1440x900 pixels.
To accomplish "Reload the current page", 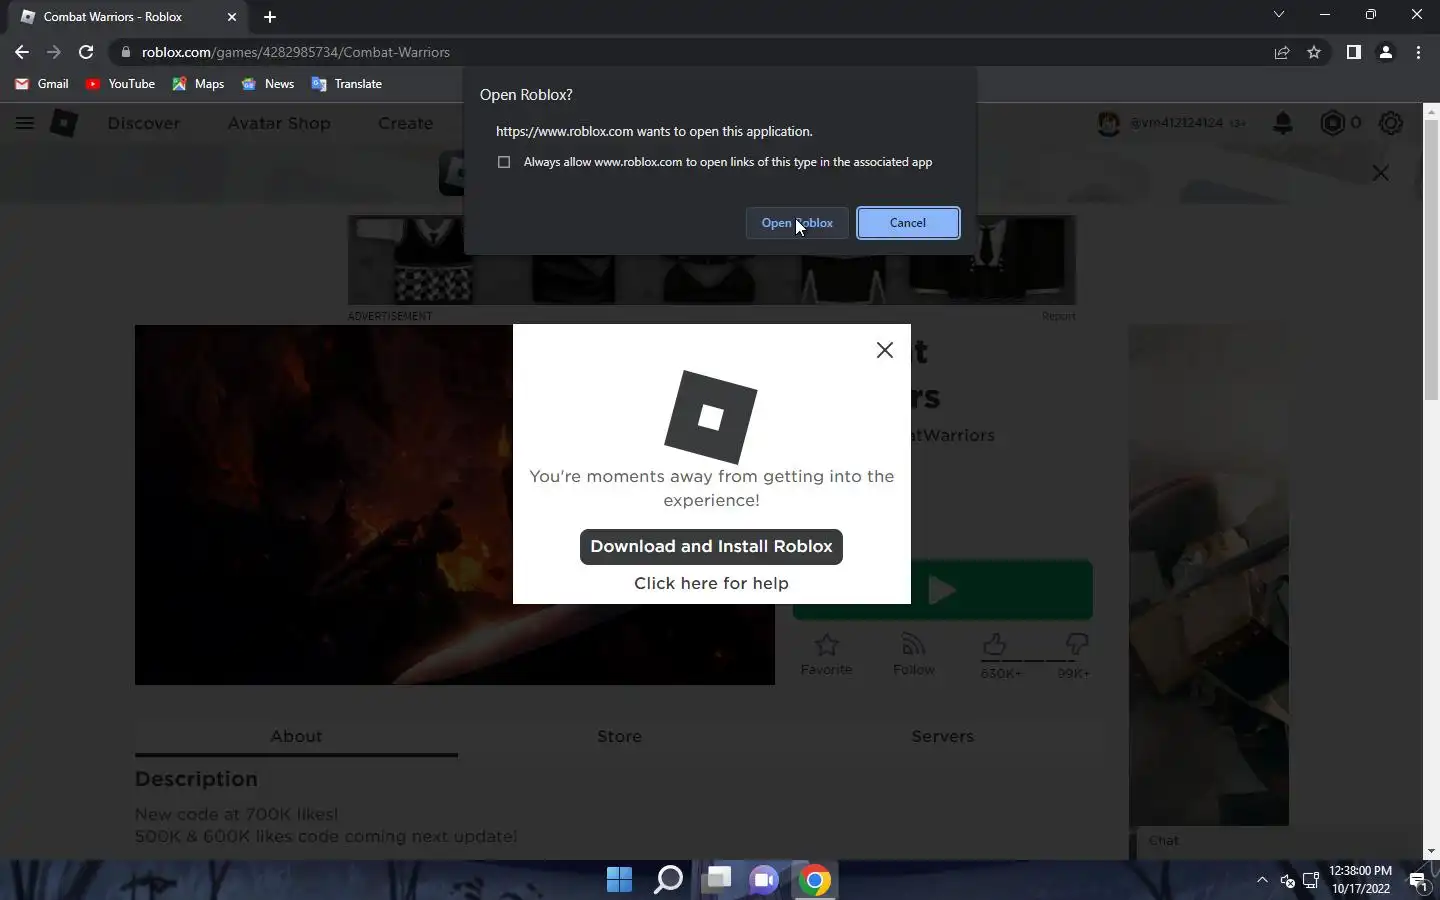I will point(86,52).
